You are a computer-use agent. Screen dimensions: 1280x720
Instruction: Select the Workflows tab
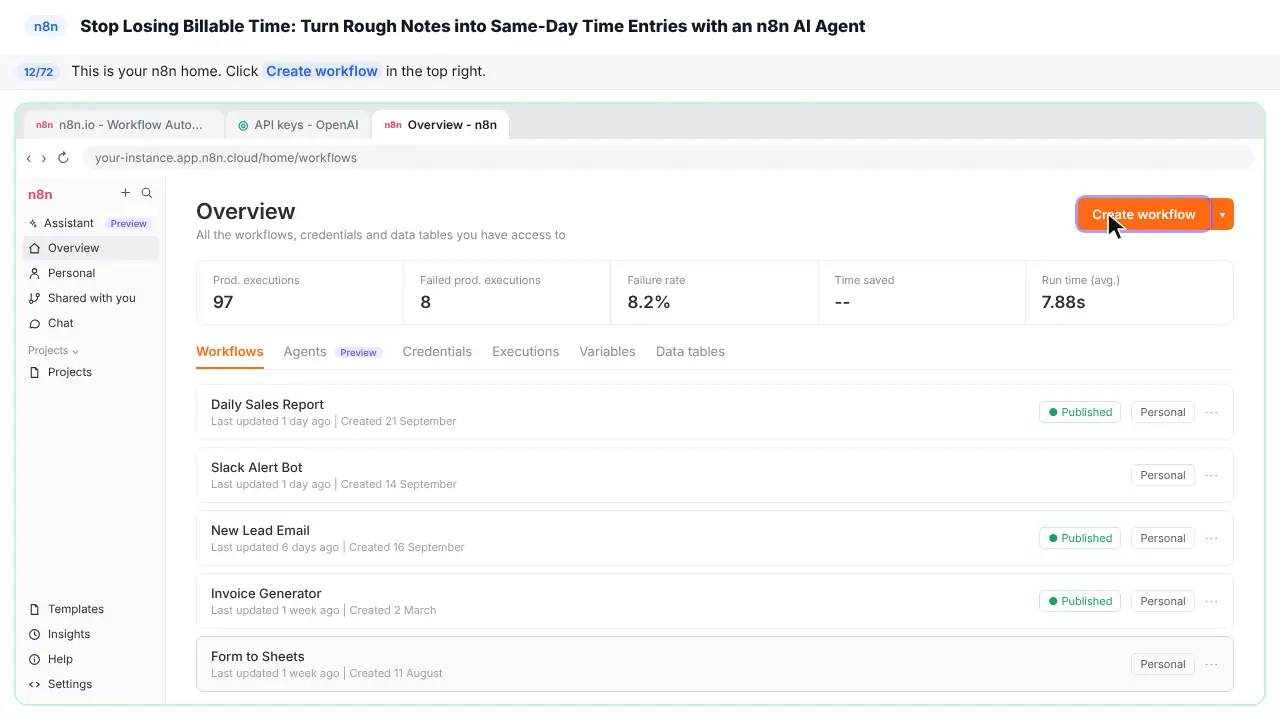pyautogui.click(x=230, y=351)
